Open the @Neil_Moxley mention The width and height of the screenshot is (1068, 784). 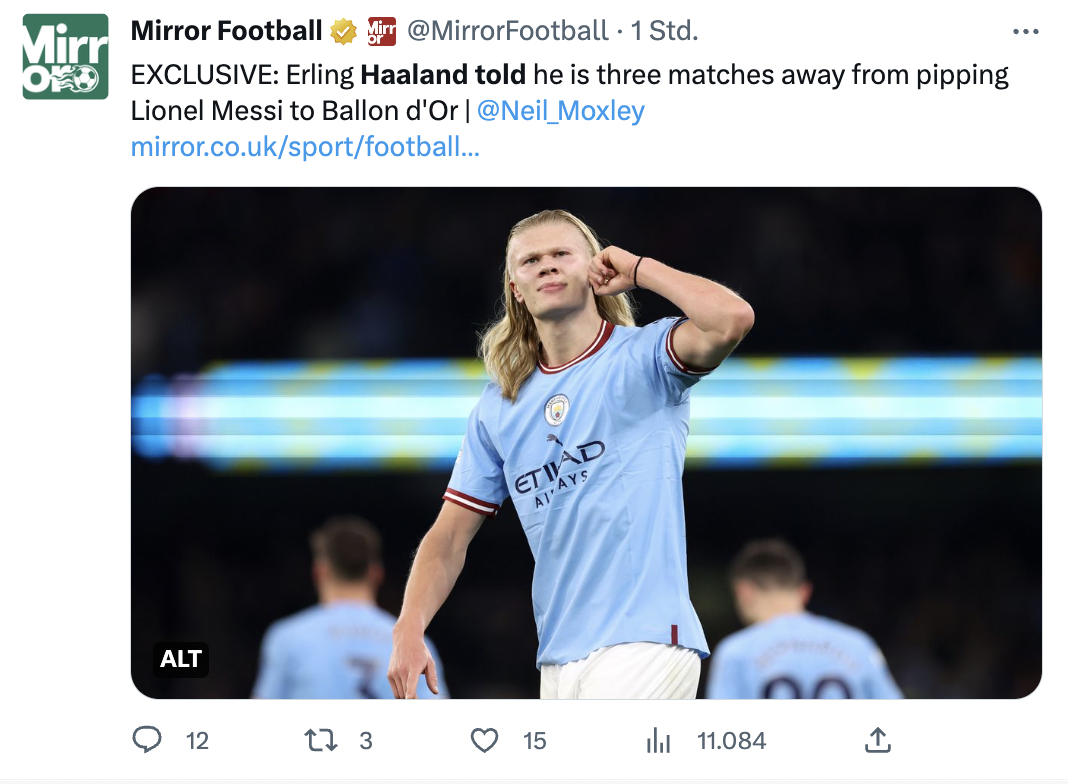(561, 110)
